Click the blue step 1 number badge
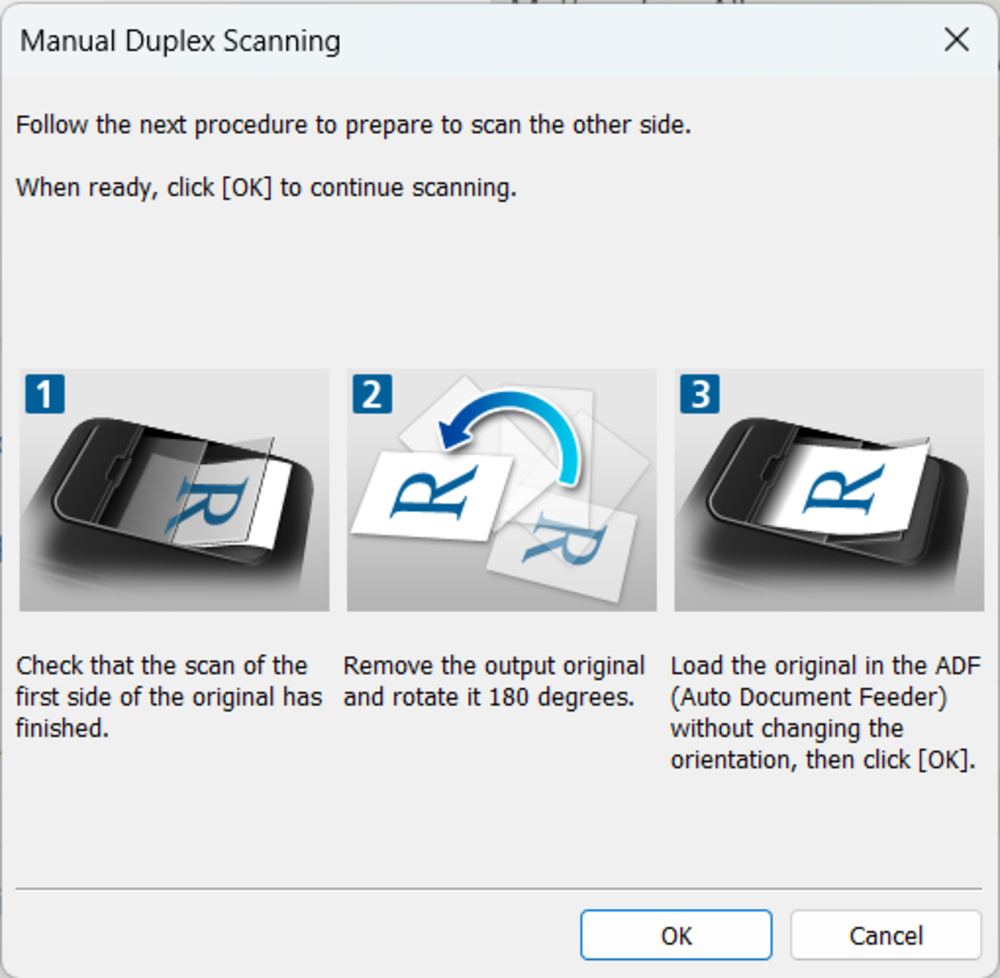Viewport: 1000px width, 978px height. point(44,394)
